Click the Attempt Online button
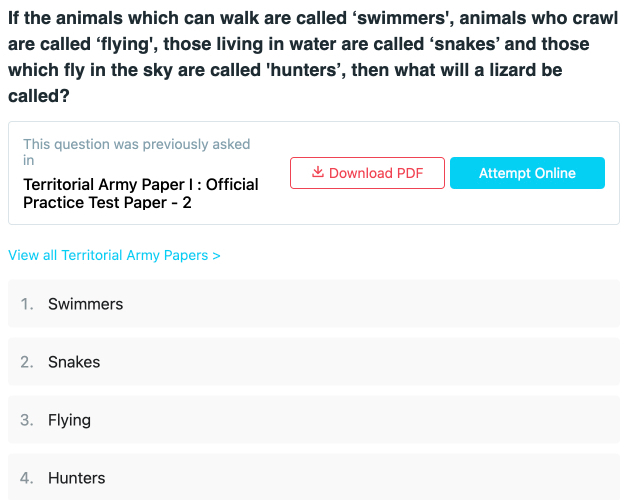Viewport: 631px width, 500px height. click(x=527, y=173)
